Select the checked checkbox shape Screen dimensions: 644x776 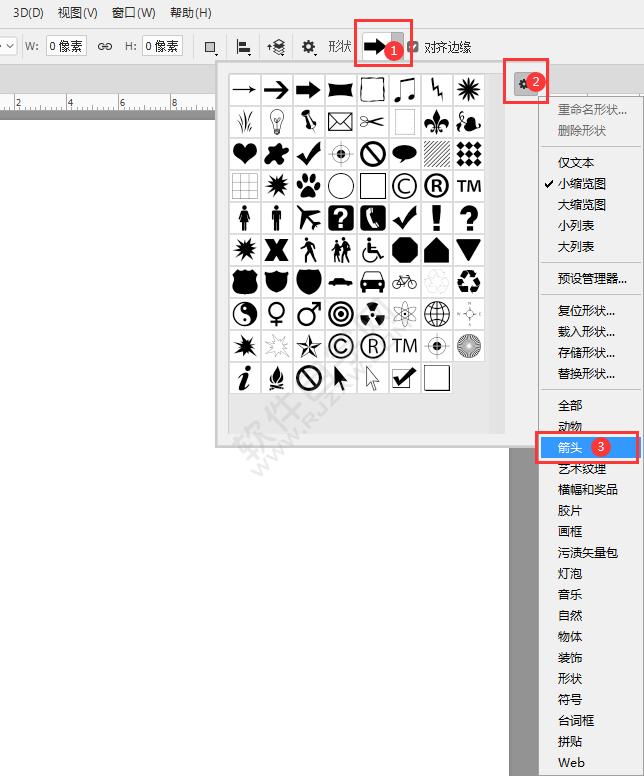pos(404,378)
